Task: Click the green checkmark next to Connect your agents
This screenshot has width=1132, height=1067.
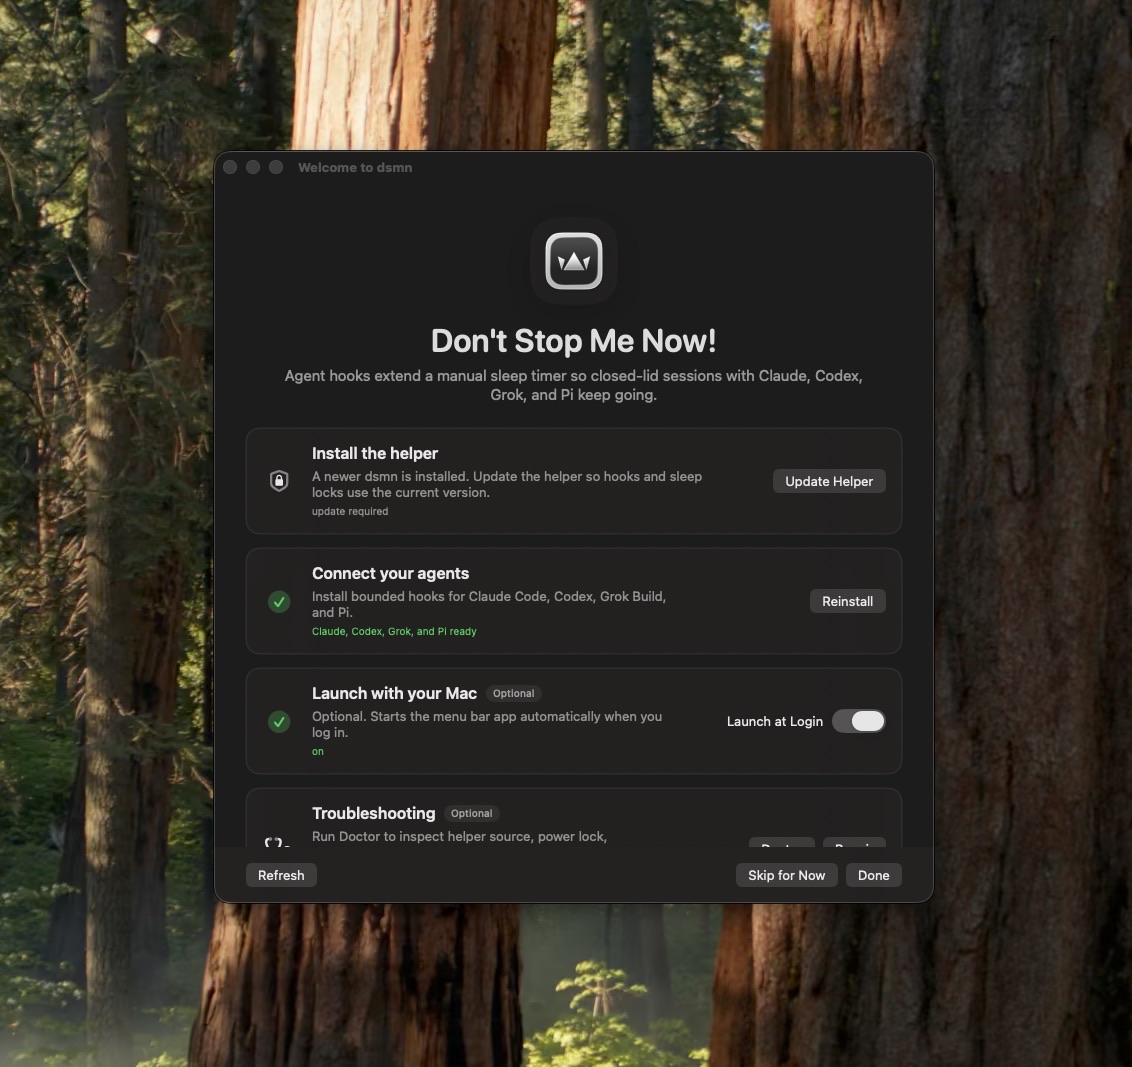Action: click(x=279, y=601)
